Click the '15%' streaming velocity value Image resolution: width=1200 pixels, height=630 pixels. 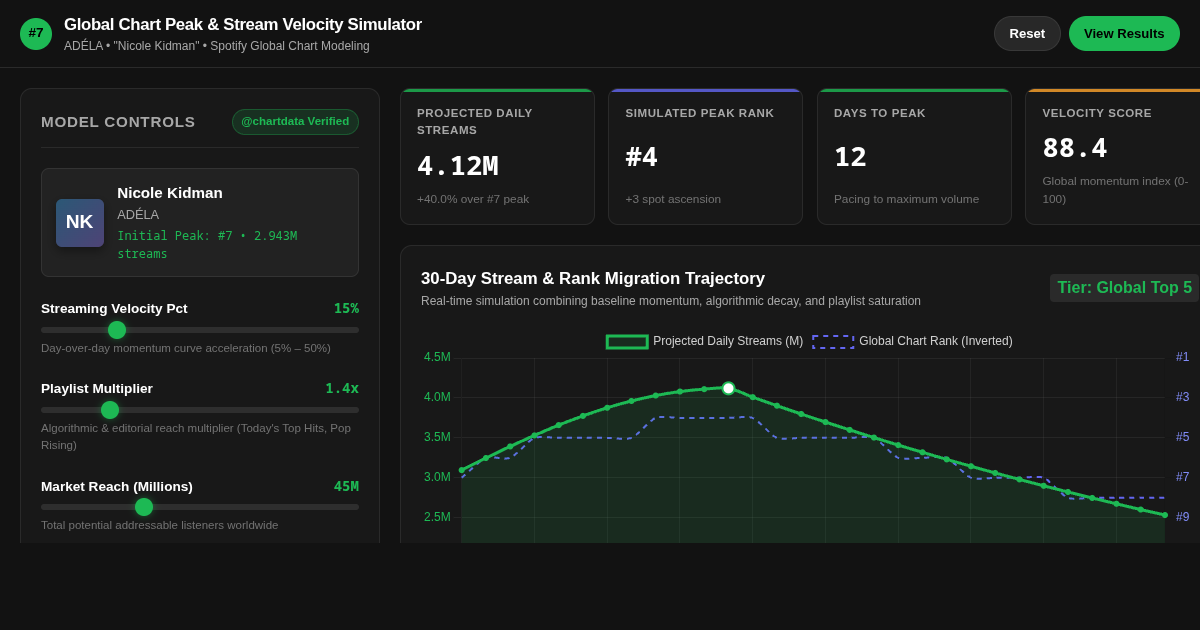[346, 308]
